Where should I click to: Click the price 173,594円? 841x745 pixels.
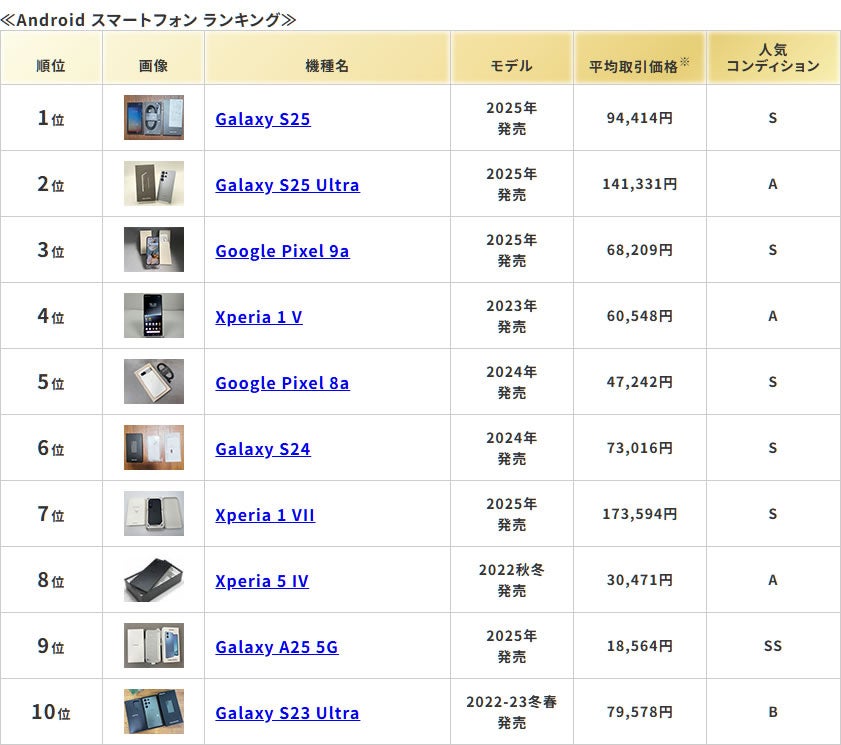point(639,514)
